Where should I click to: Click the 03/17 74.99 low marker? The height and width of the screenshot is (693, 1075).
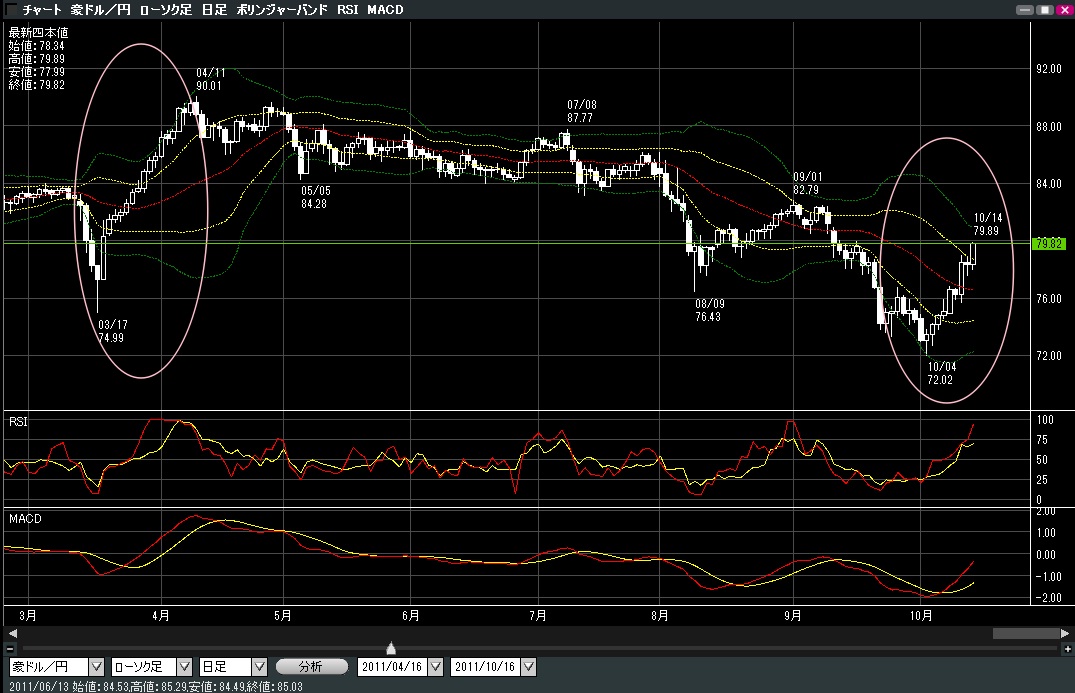(x=112, y=330)
